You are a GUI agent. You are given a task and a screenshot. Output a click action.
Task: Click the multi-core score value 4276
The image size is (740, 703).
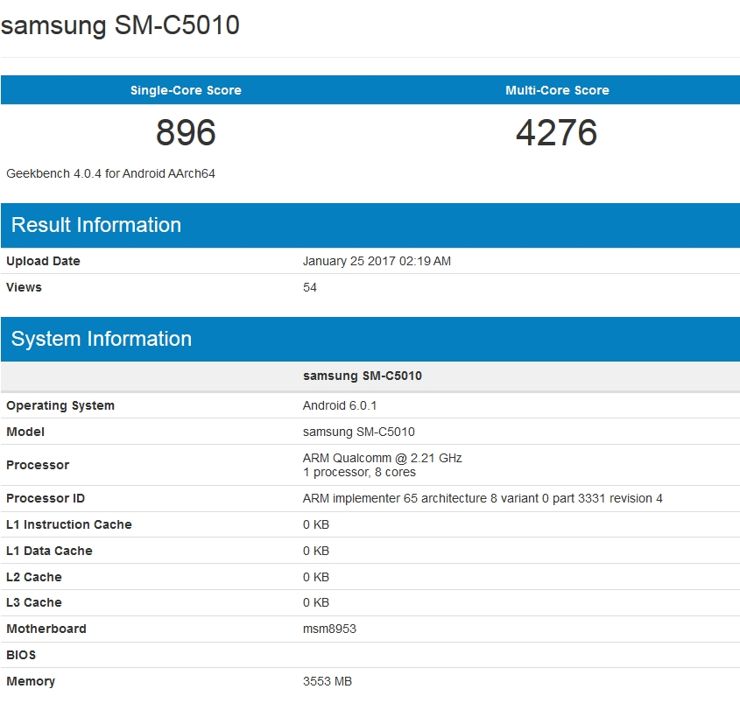[x=556, y=133]
